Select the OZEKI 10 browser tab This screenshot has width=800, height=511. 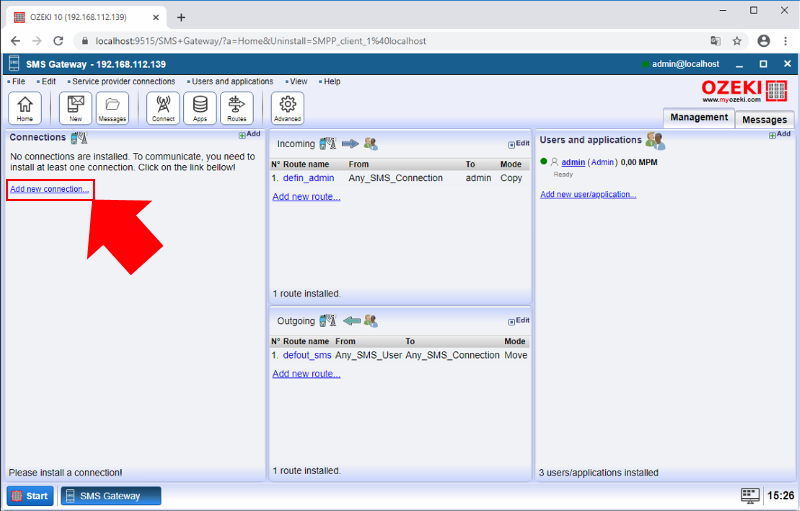click(x=87, y=17)
